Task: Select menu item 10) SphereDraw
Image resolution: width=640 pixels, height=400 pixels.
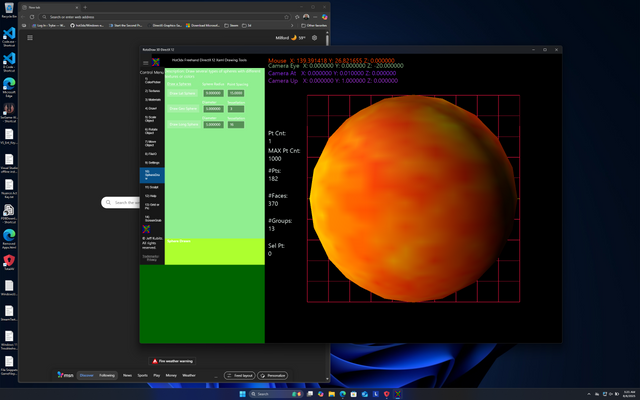Action: point(152,175)
